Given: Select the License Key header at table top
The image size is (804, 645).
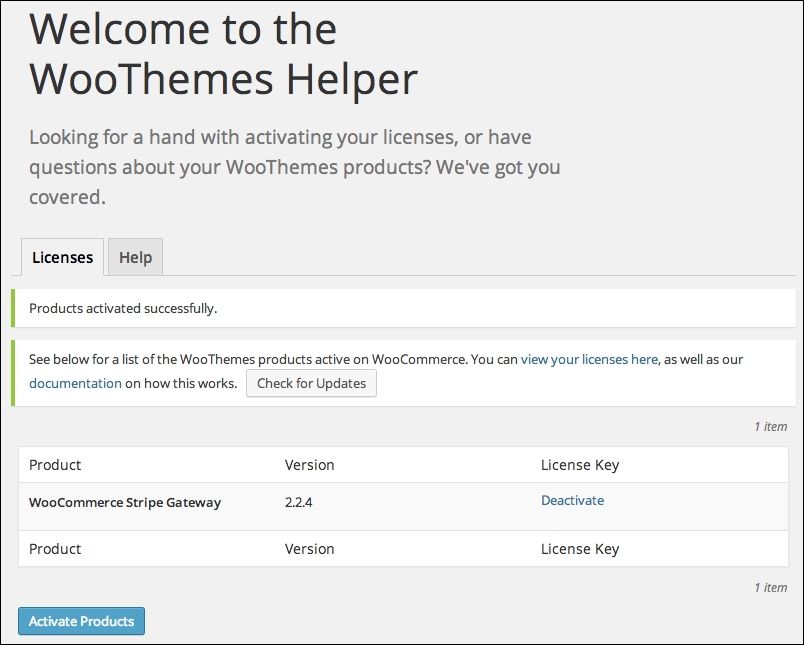Looking at the screenshot, I should 580,465.
